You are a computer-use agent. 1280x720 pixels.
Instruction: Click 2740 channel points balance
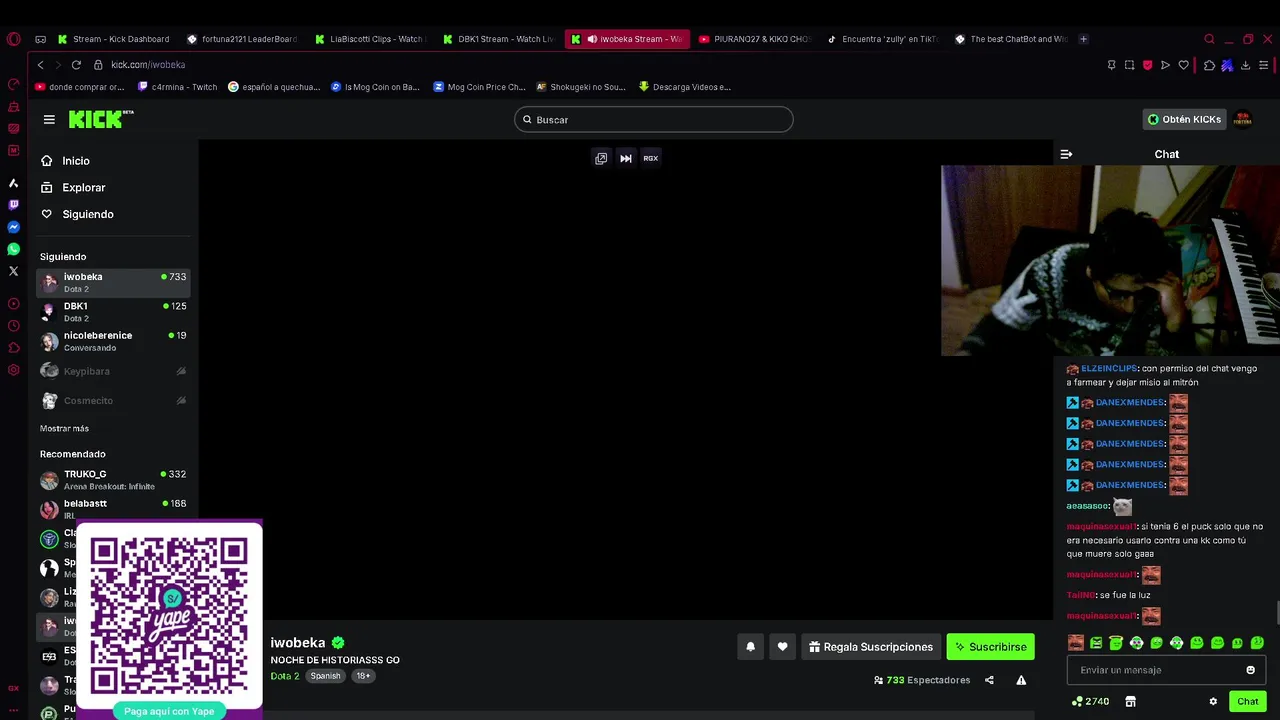(1090, 702)
